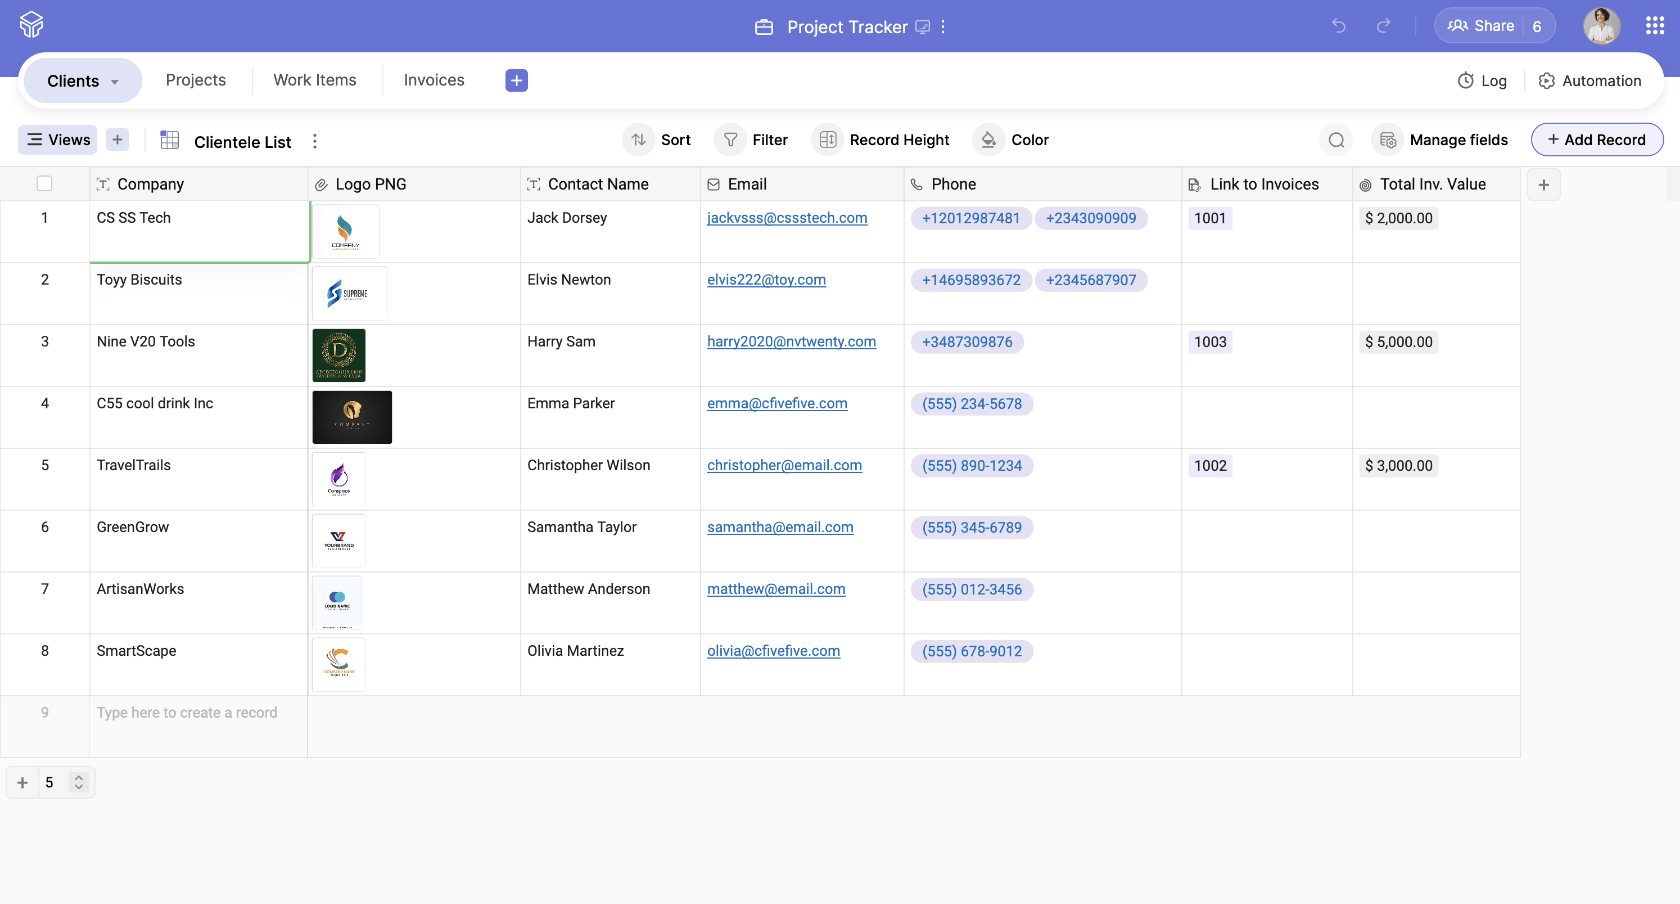Open Clientele List more options menu
This screenshot has width=1680, height=904.
click(x=315, y=141)
